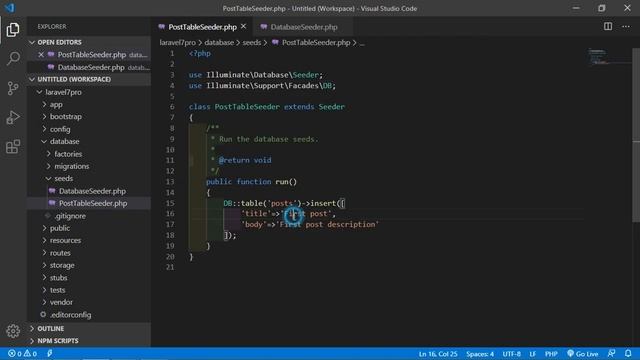Close the PostTableSeeder.php tab
This screenshot has width=640, height=360.
(244, 27)
